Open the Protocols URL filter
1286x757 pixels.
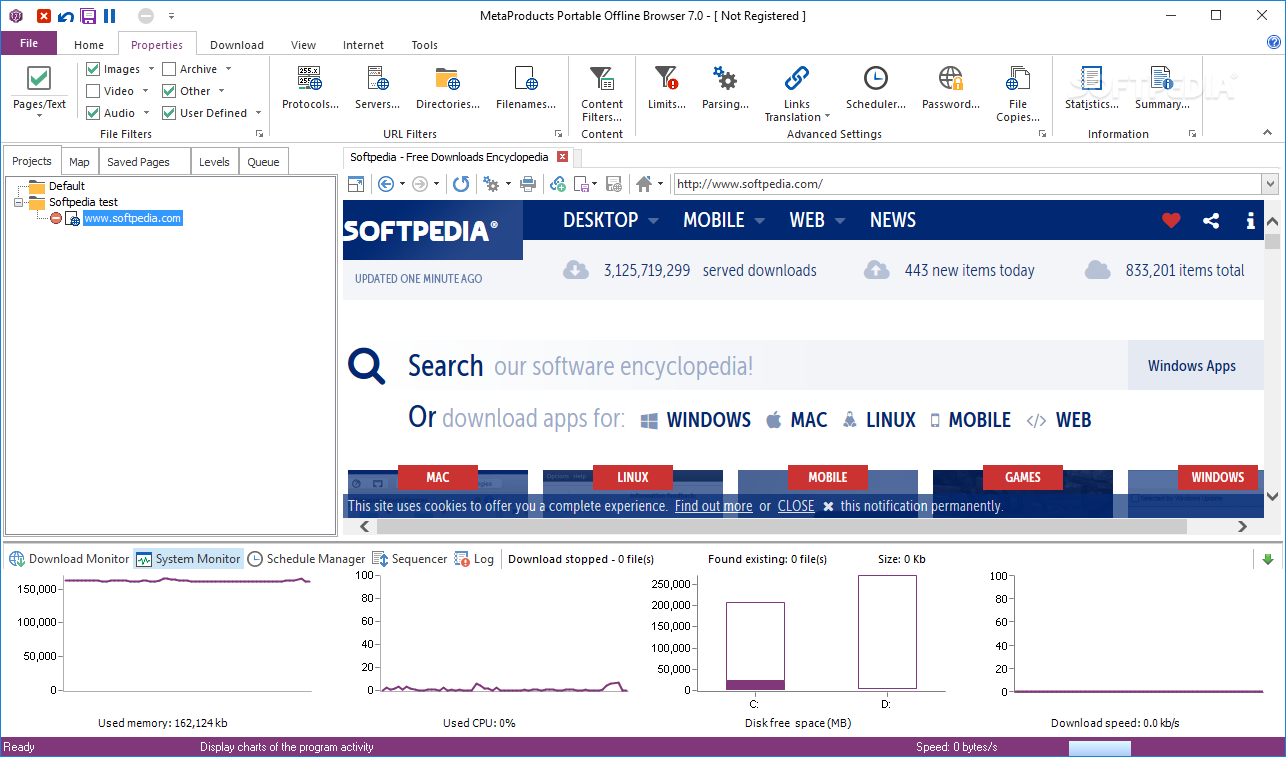click(310, 88)
